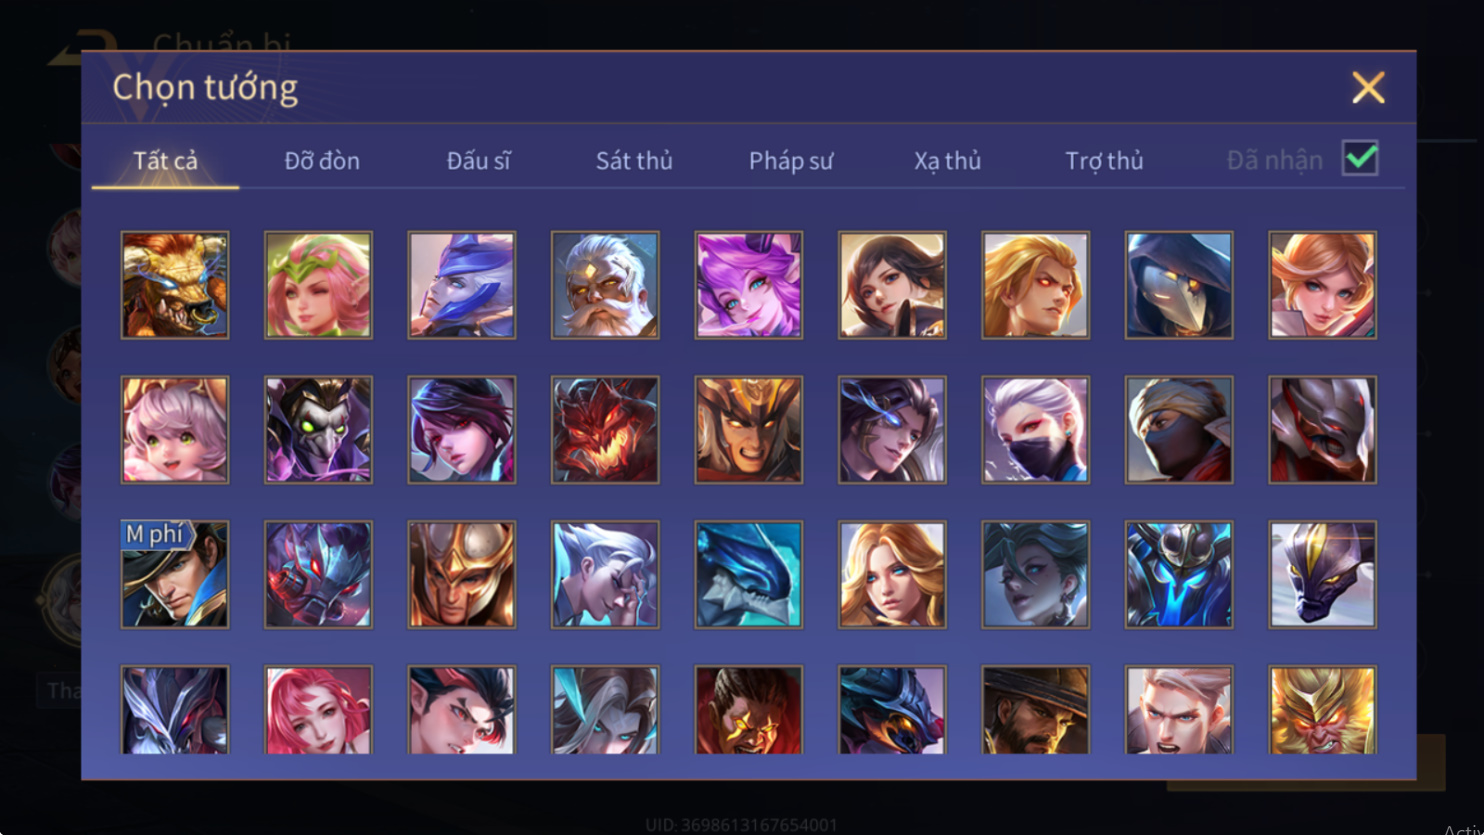This screenshot has height=835, width=1484.
Task: Show the Pháp sư hero list
Action: point(791,160)
